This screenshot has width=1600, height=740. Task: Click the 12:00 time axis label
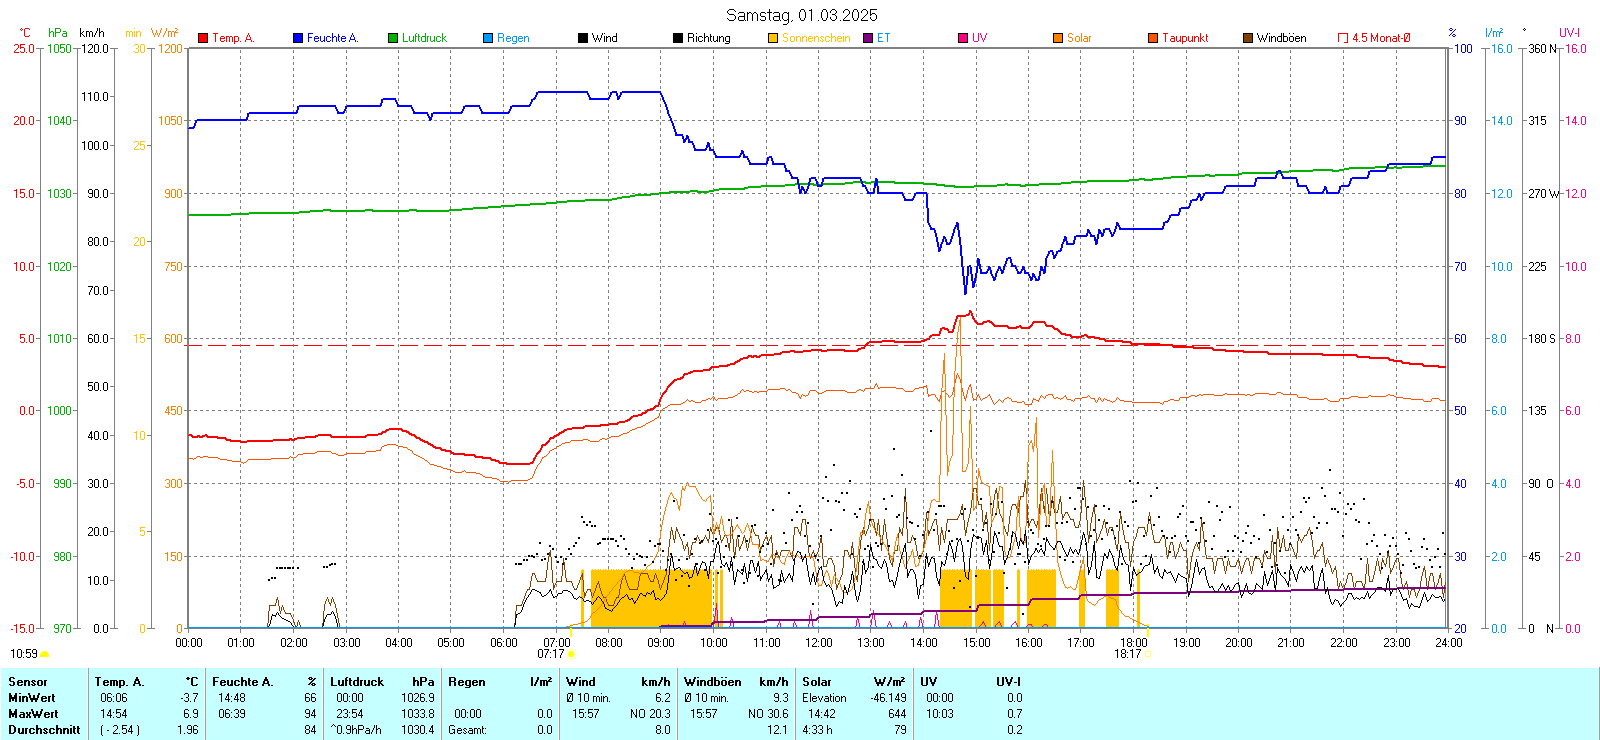[819, 643]
